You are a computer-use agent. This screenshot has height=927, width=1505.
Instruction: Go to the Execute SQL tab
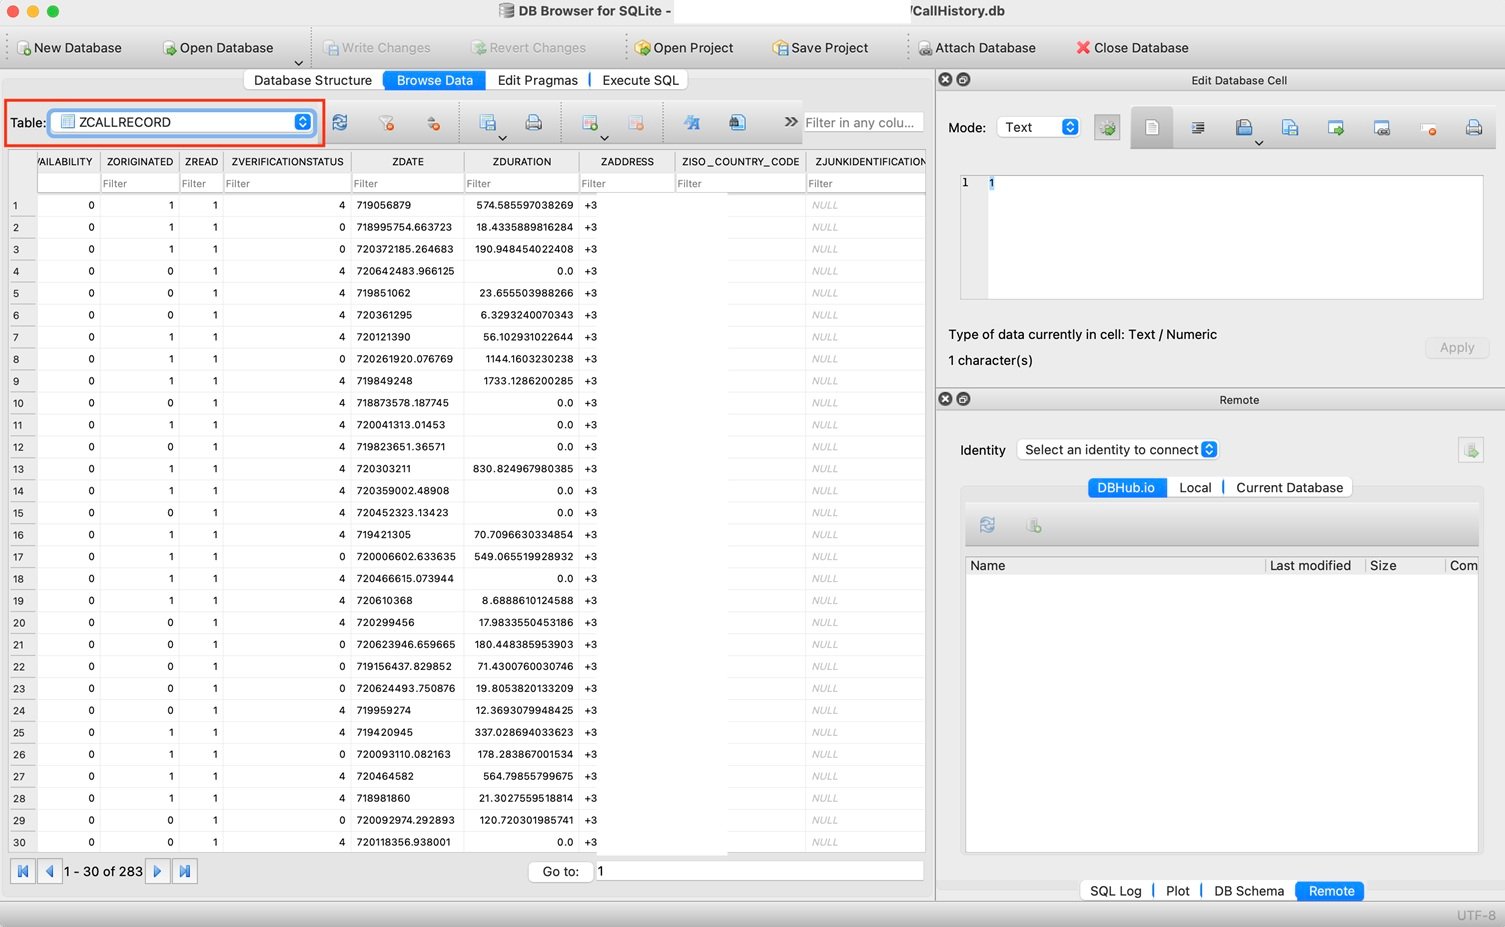640,80
